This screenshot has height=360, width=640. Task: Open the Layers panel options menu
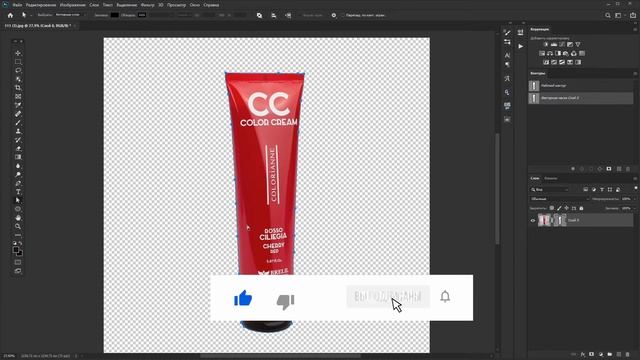tap(635, 178)
